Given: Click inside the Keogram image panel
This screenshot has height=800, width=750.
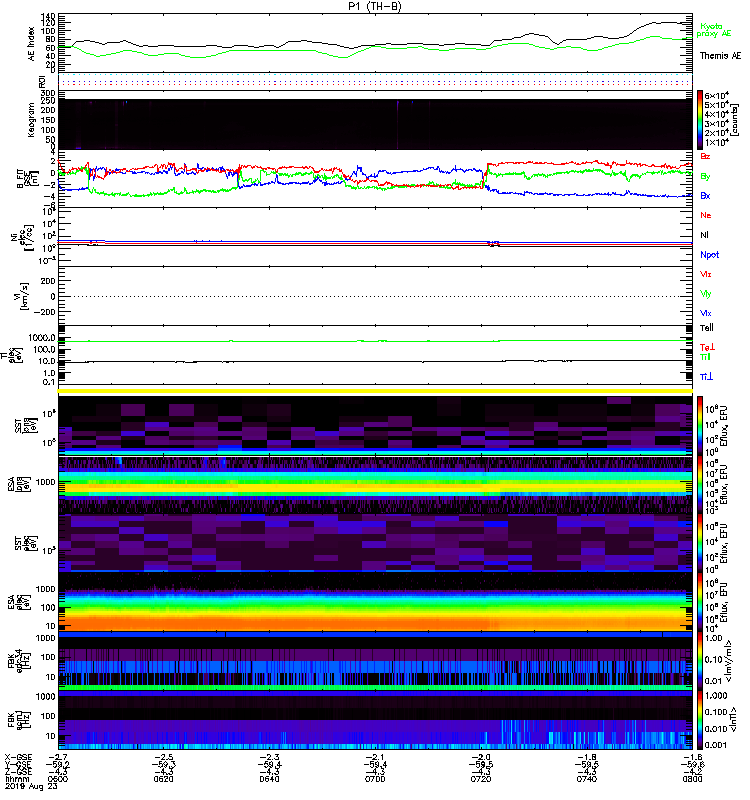Looking at the screenshot, I should click(x=375, y=124).
